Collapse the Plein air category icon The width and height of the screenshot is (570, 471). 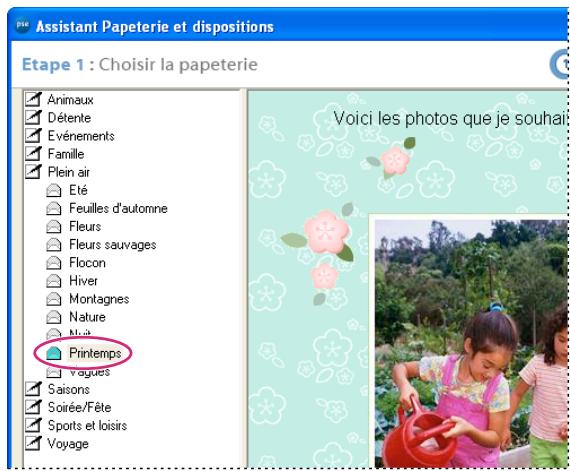pyautogui.click(x=33, y=172)
